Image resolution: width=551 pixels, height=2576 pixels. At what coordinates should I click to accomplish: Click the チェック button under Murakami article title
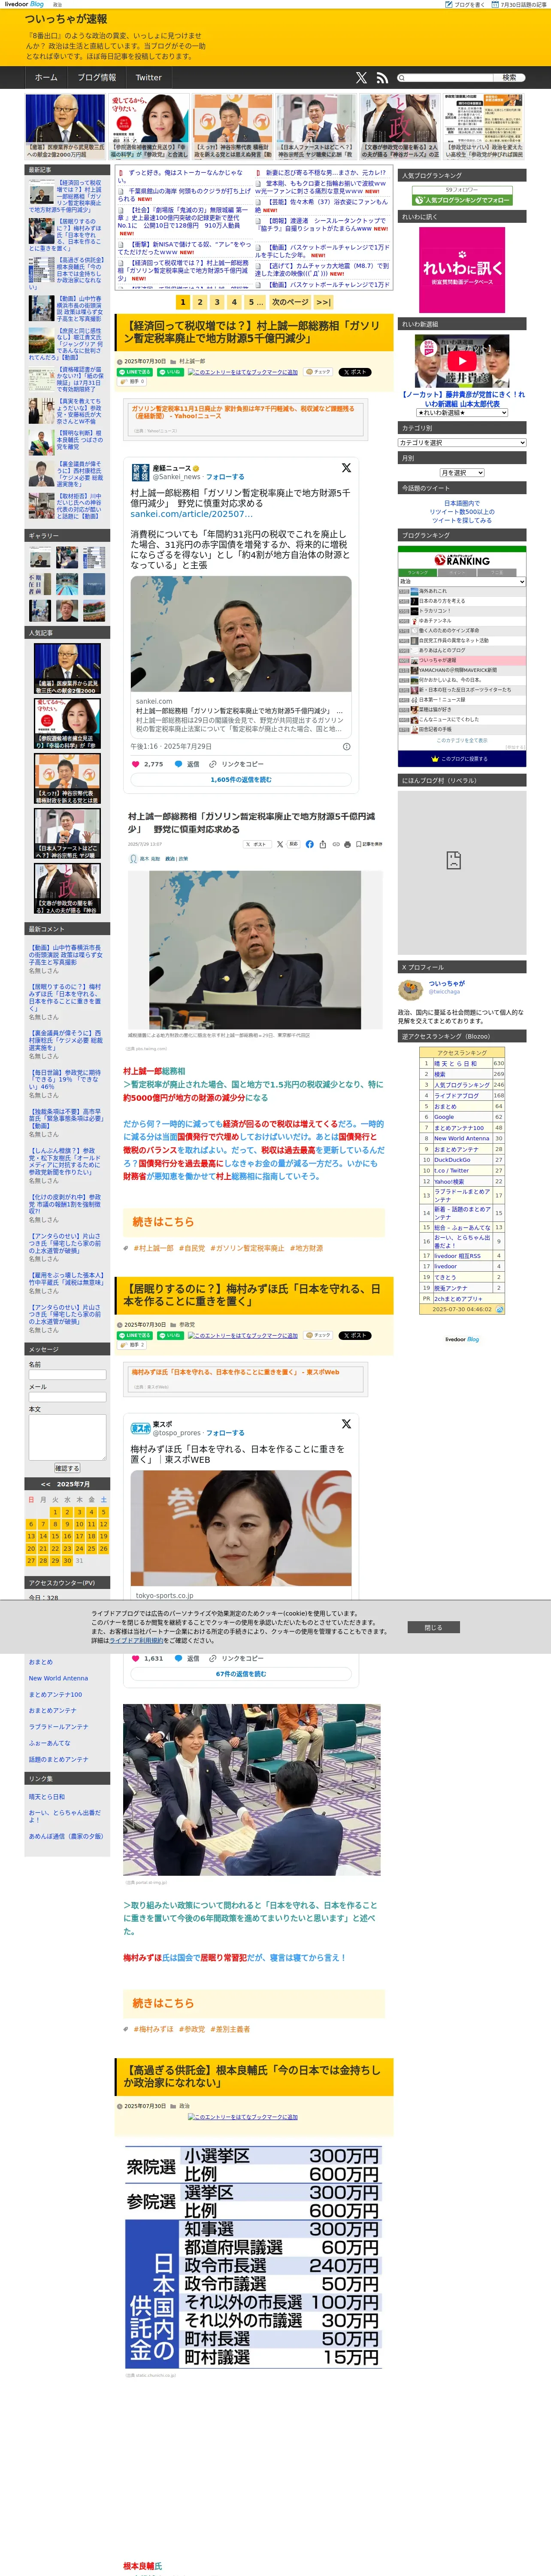[x=318, y=372]
